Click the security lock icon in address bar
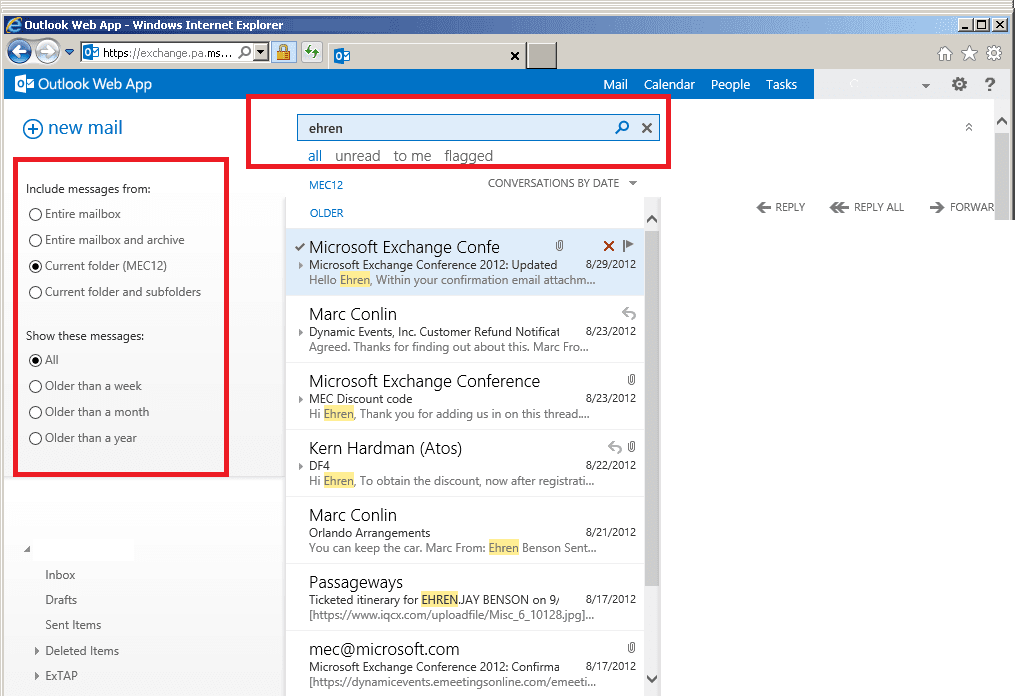Viewport: 1016px width, 696px height. (283, 52)
